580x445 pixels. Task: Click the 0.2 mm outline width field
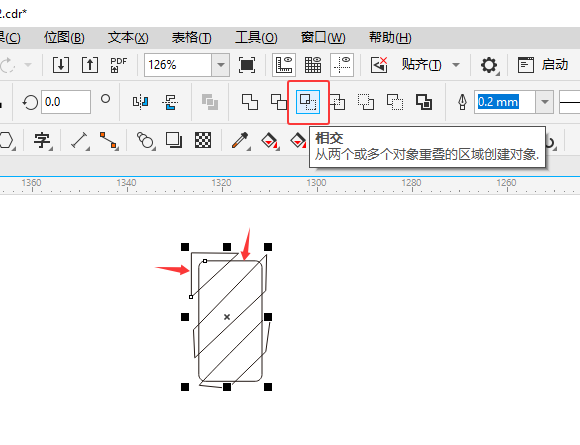505,102
